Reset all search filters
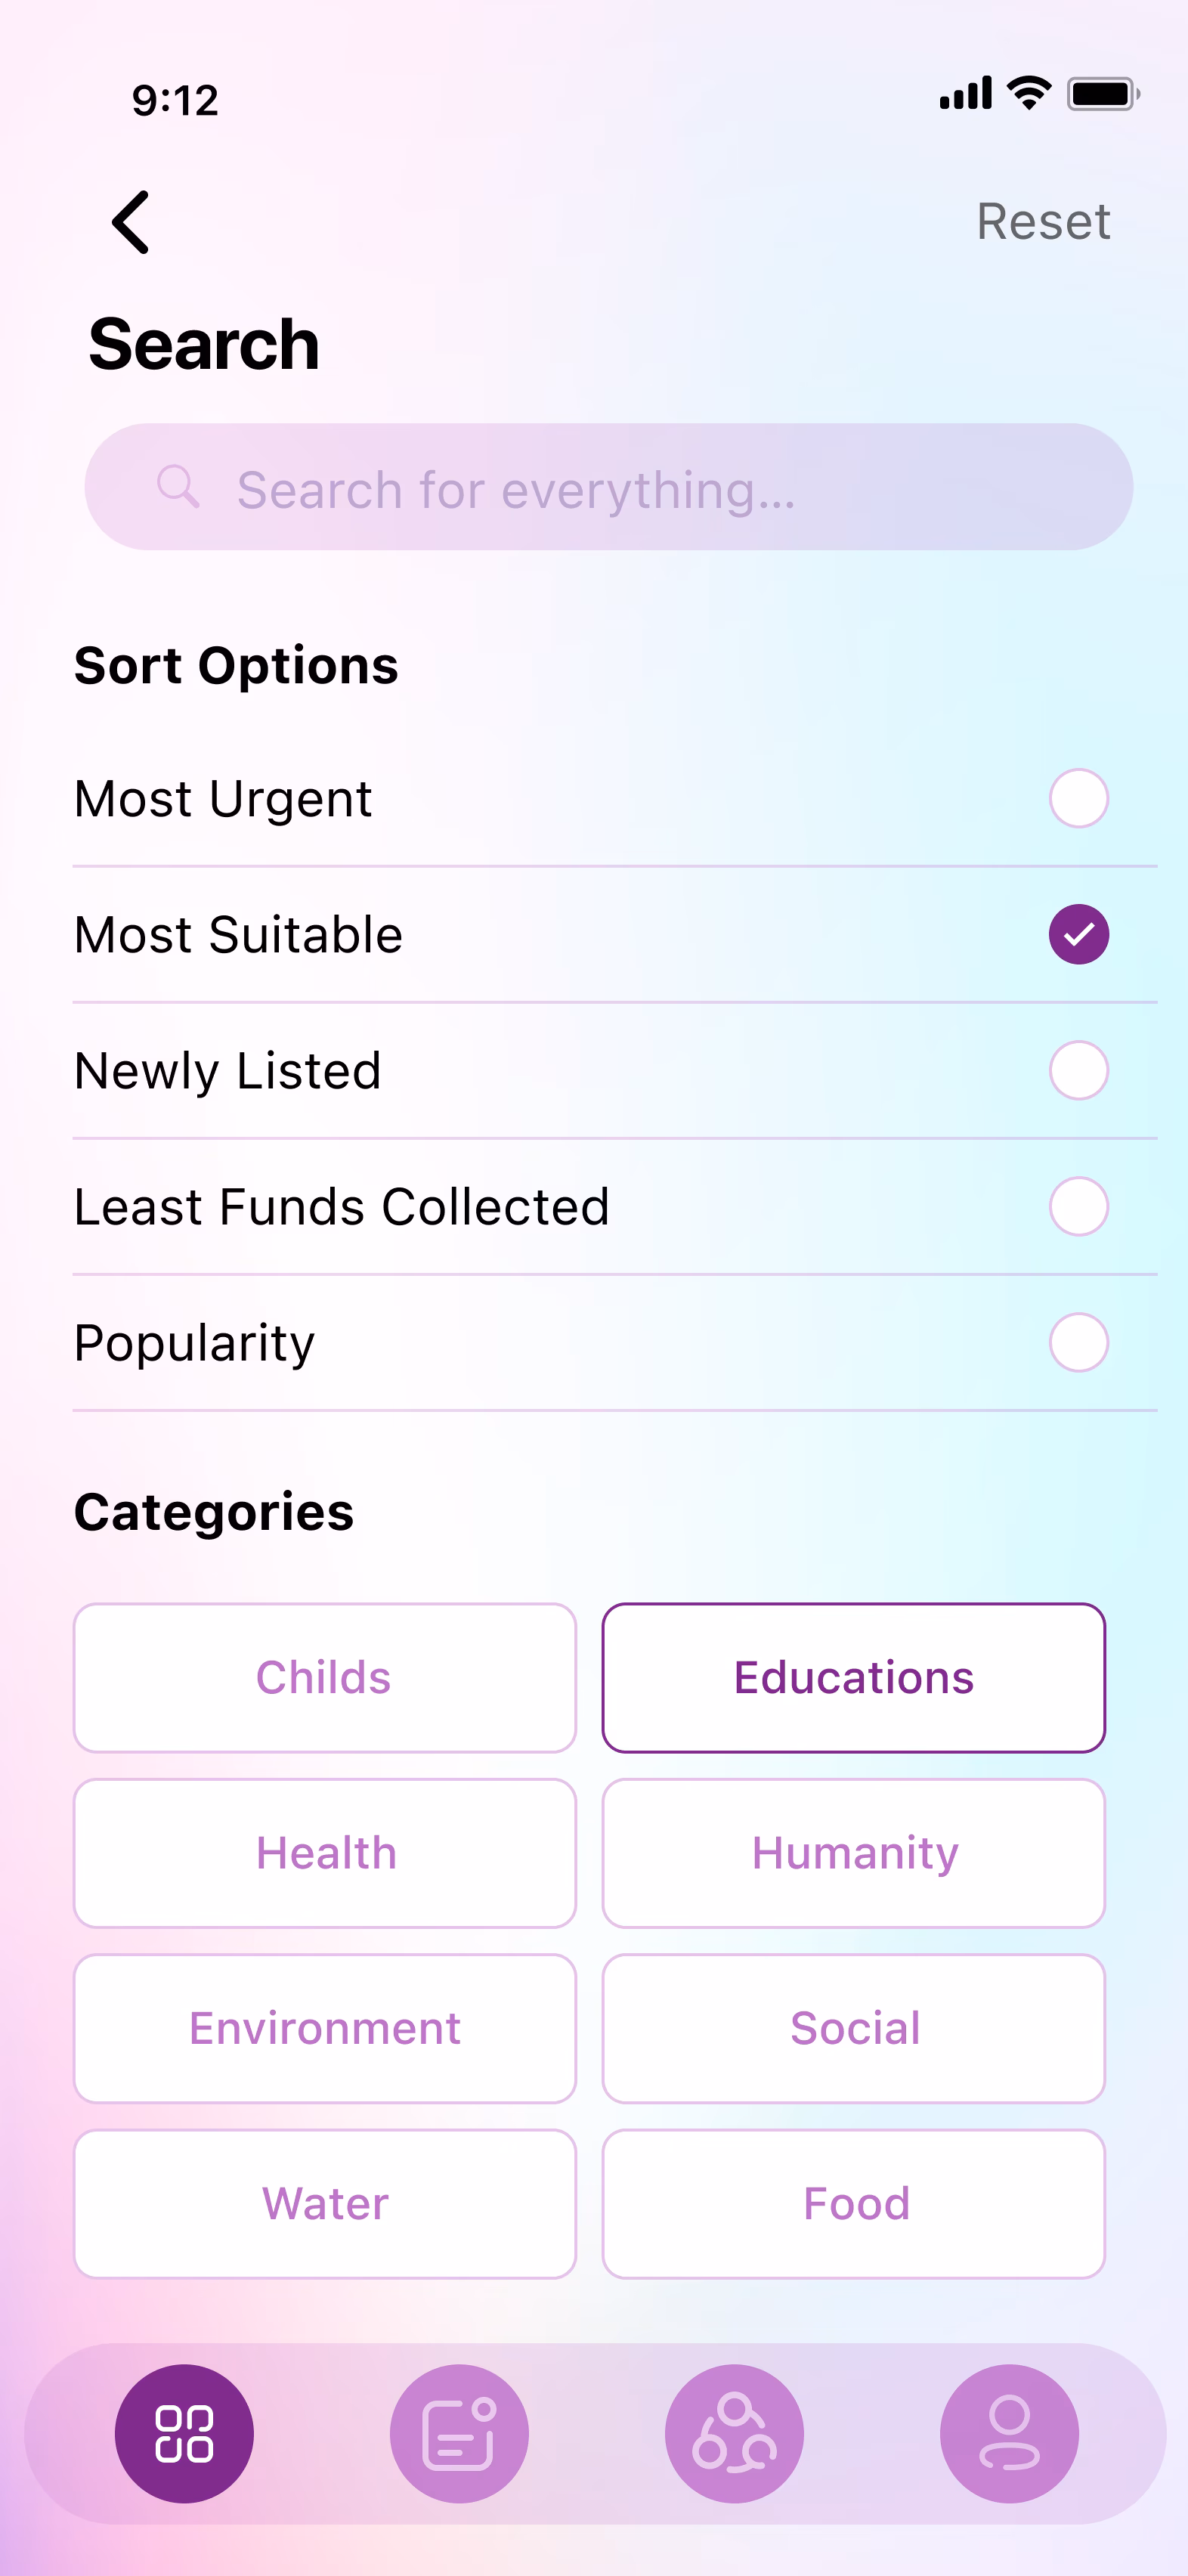Screen dimensions: 1188x2576 point(1042,221)
